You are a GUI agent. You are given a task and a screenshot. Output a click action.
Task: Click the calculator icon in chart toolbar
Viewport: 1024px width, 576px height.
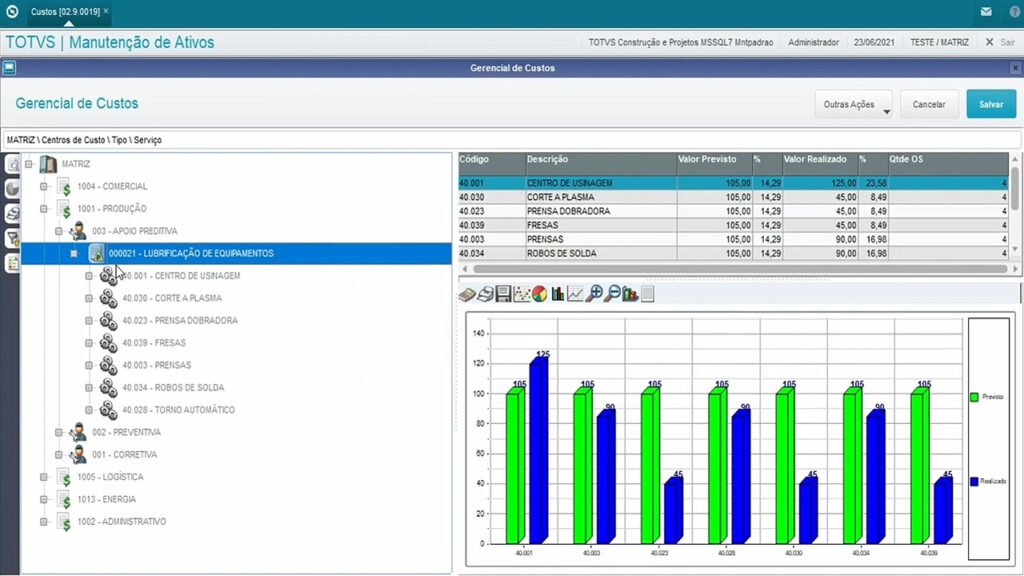(467, 295)
